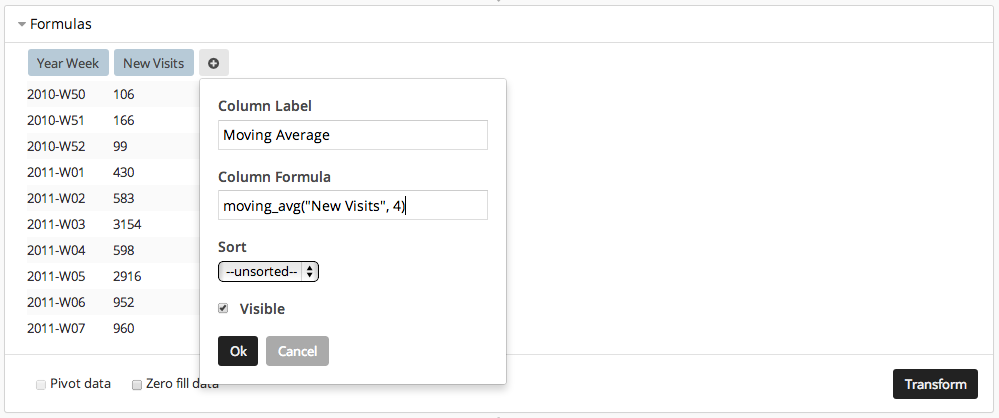999x418 pixels.
Task: Click the Transform button
Action: click(x=935, y=384)
